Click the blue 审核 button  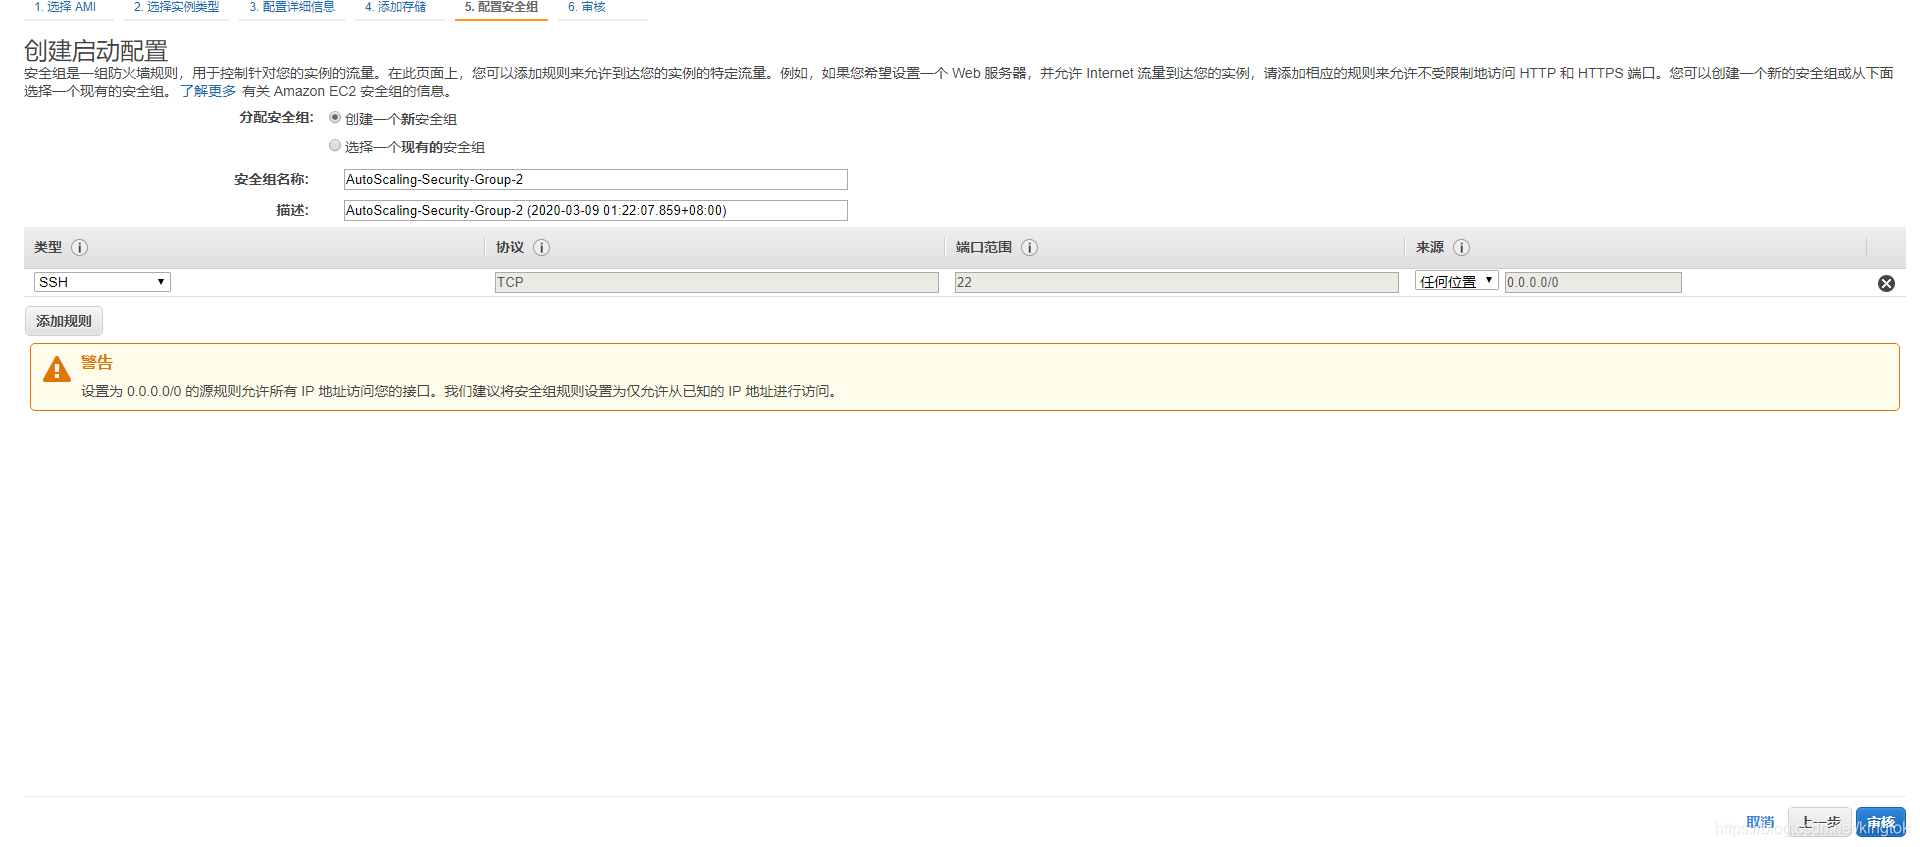(1881, 822)
